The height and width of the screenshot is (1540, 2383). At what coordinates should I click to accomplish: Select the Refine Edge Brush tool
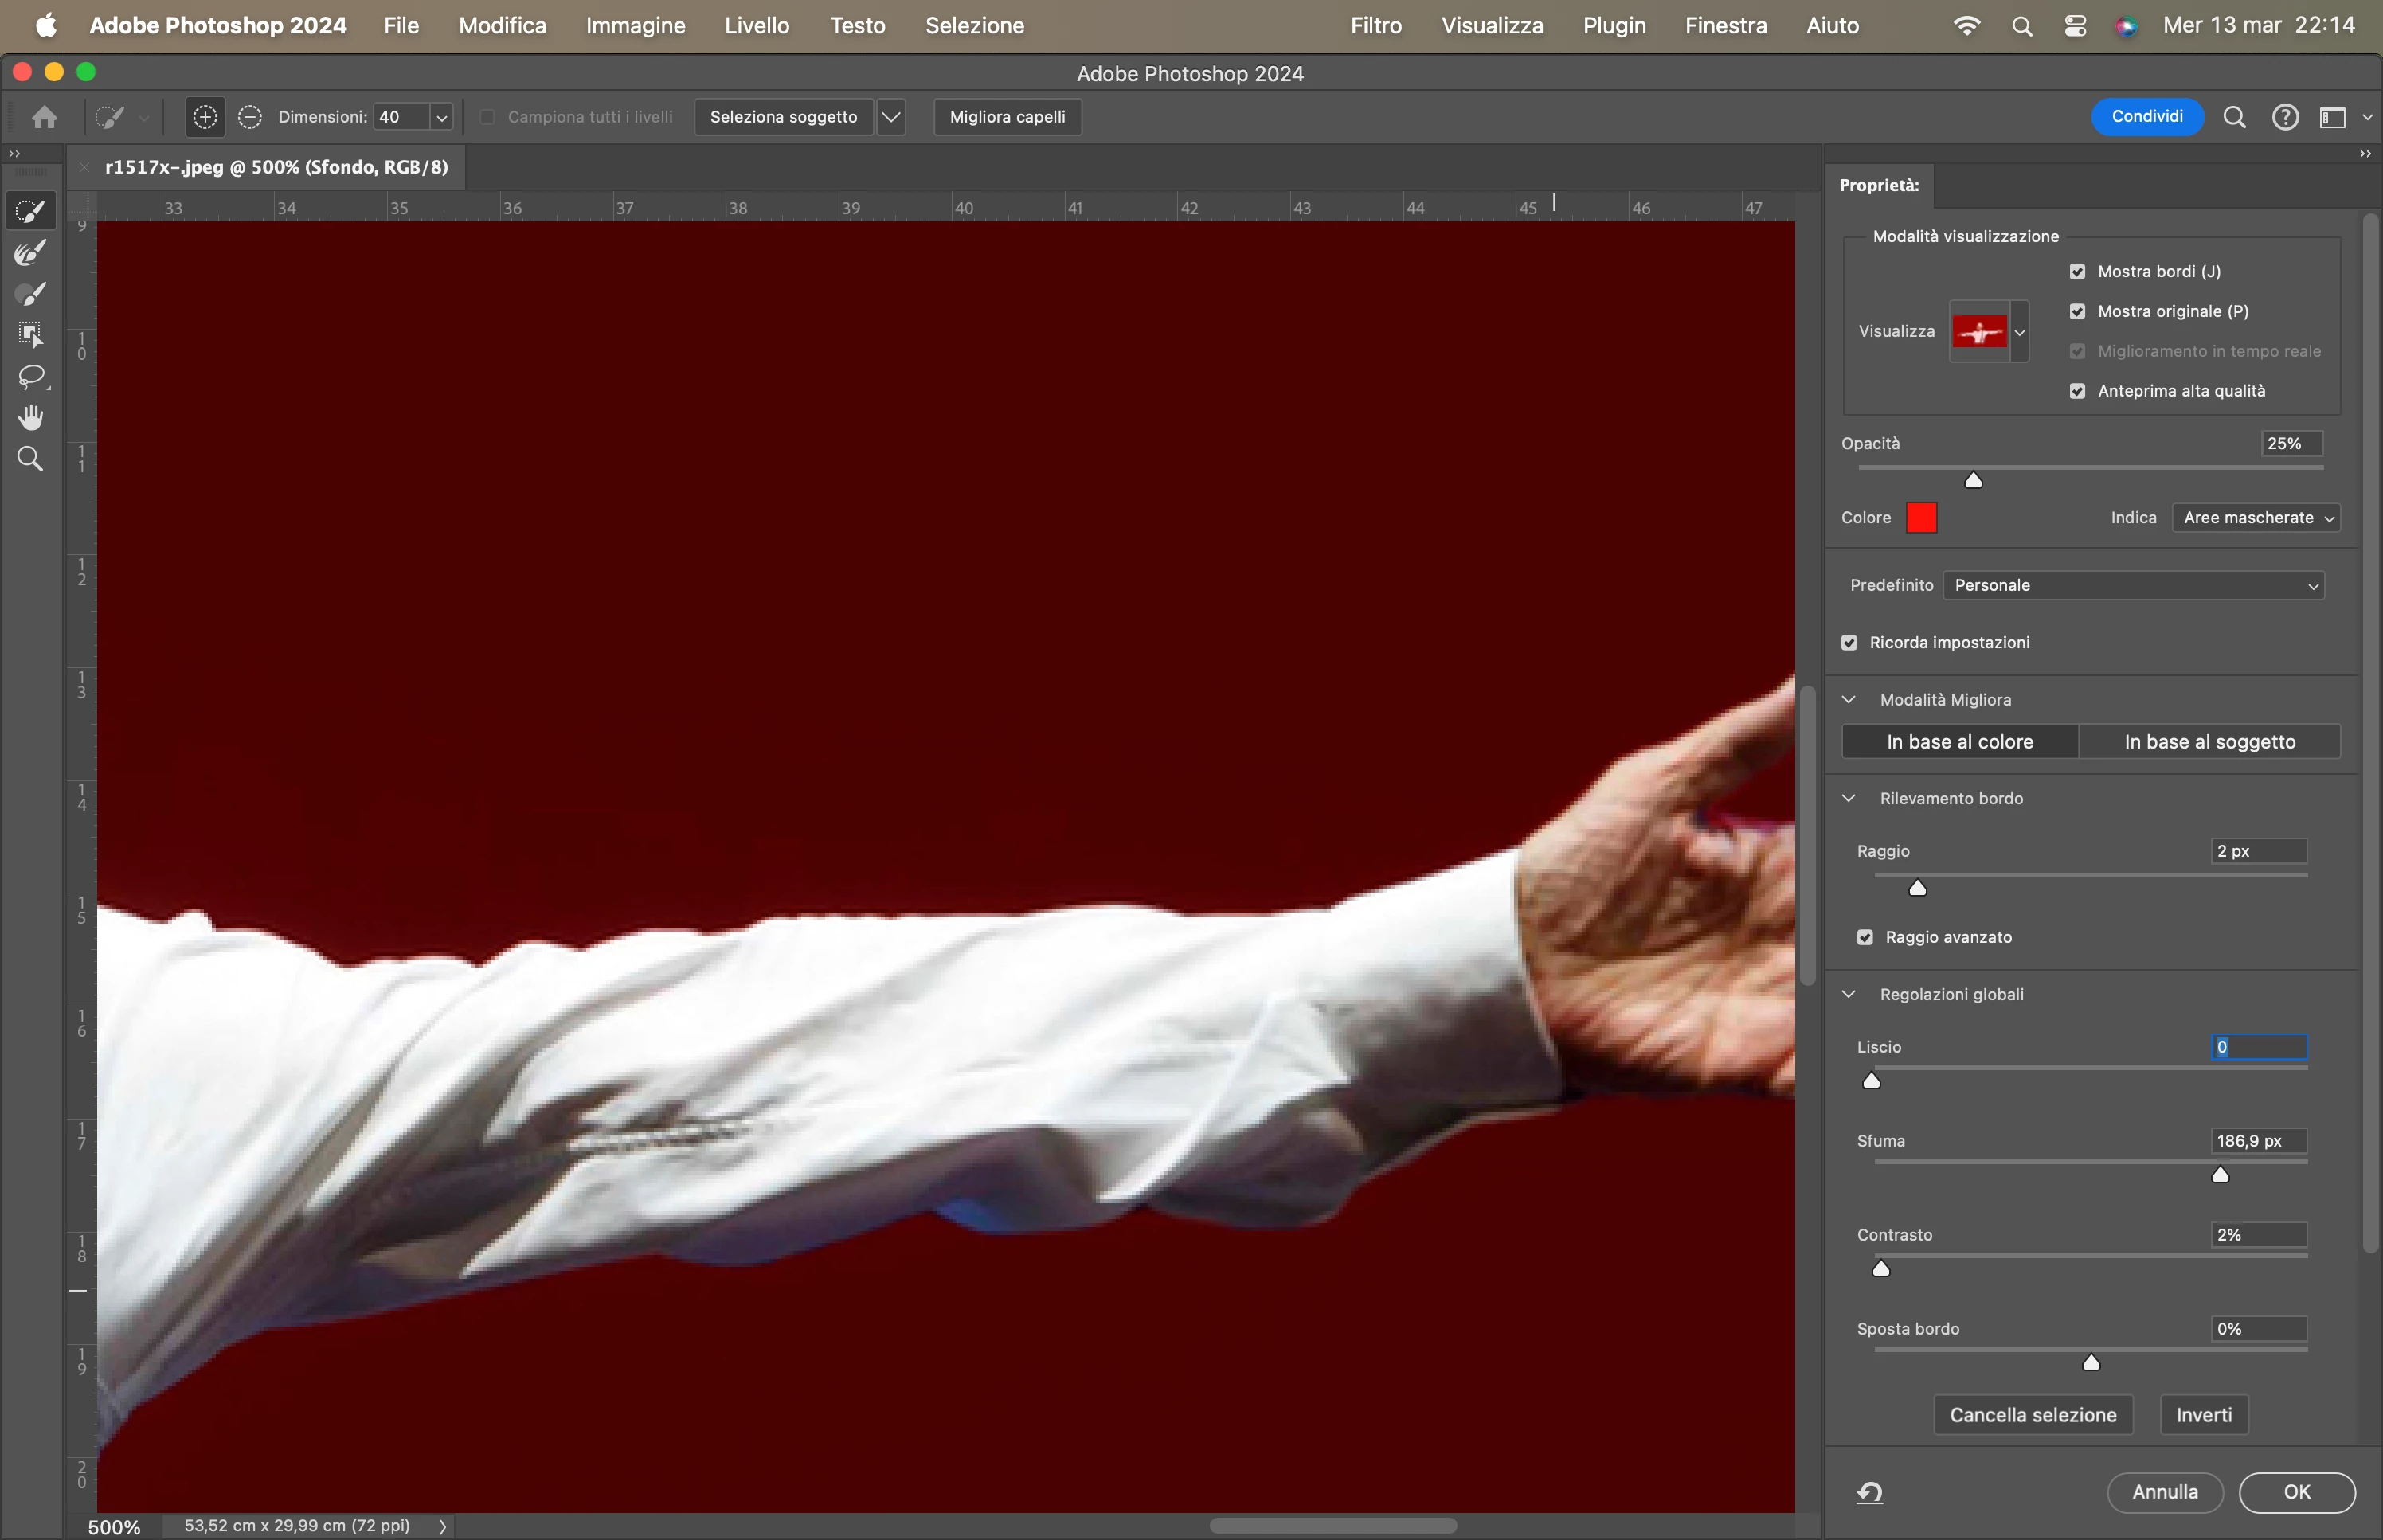click(31, 253)
